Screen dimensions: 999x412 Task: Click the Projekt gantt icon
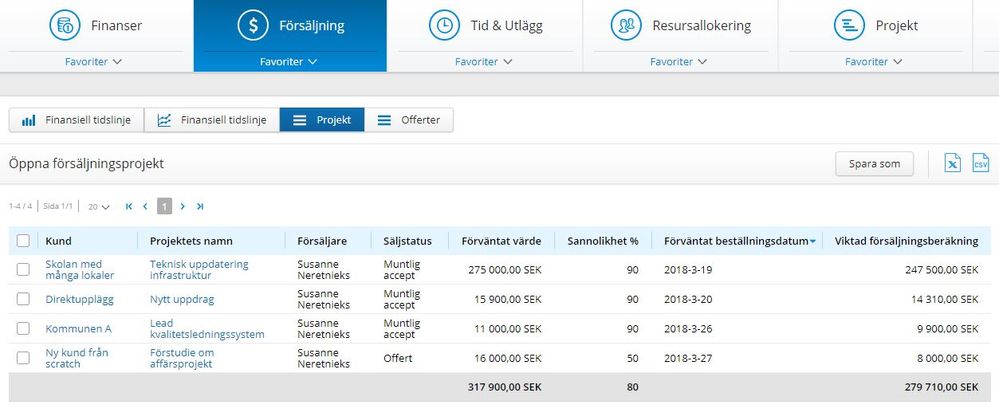click(849, 25)
